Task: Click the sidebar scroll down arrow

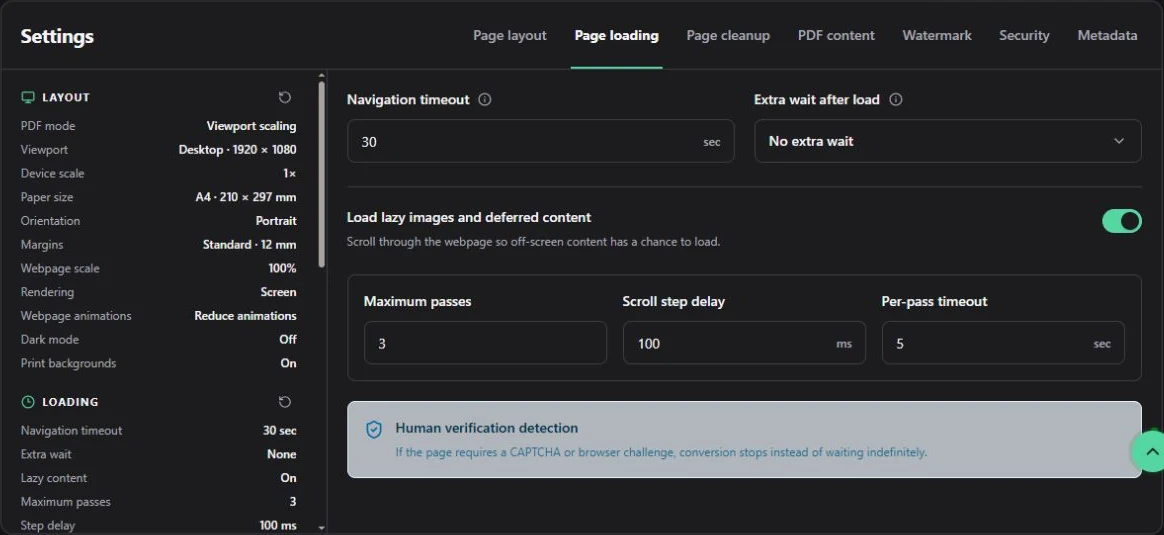Action: [321, 528]
